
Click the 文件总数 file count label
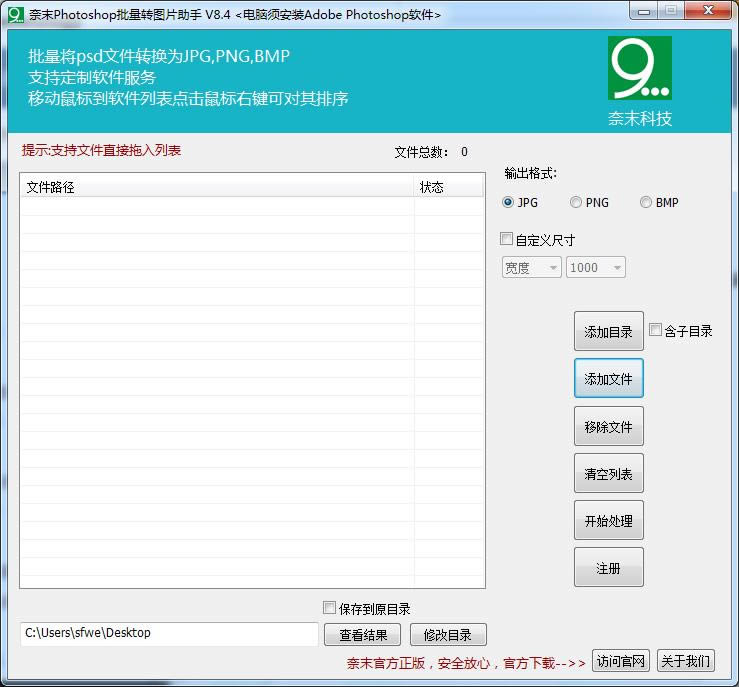click(x=421, y=152)
